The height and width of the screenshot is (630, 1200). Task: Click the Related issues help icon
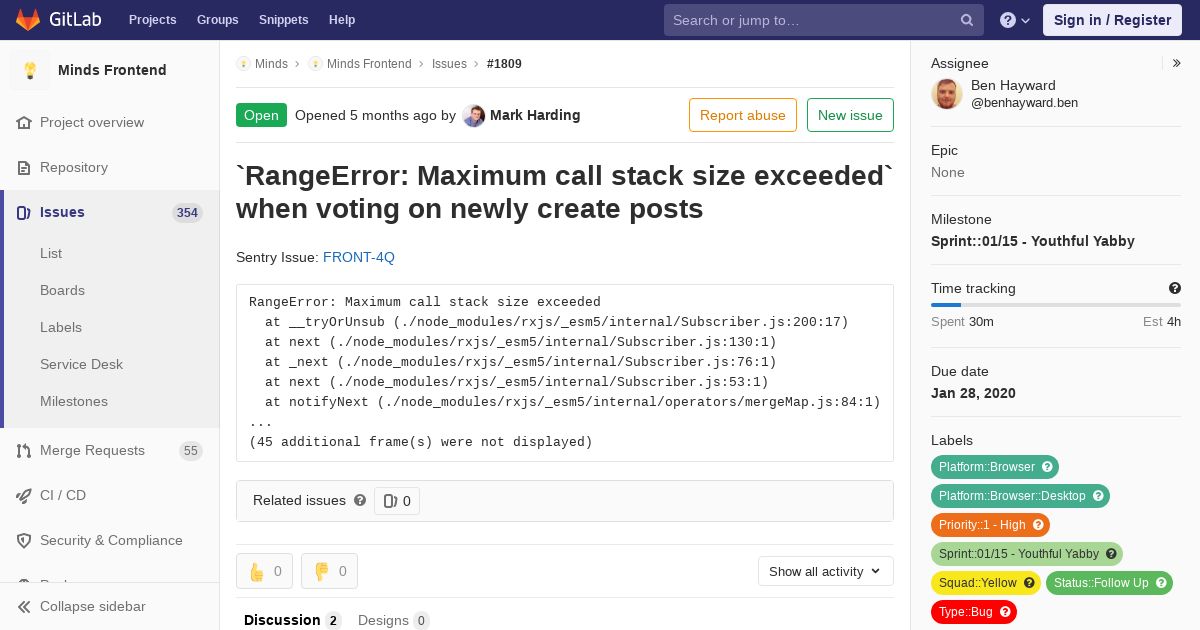point(360,500)
